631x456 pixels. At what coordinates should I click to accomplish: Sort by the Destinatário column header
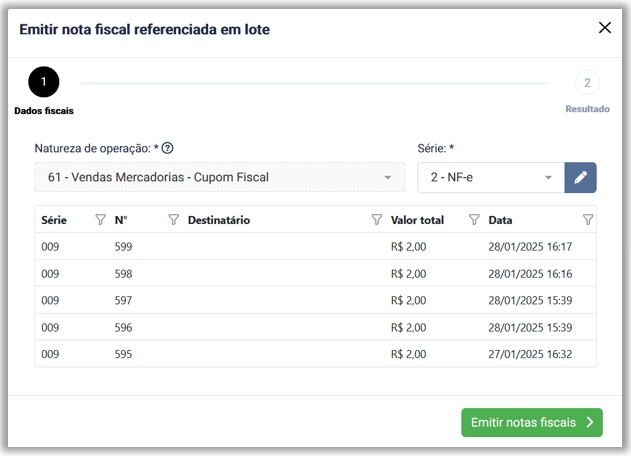point(219,220)
